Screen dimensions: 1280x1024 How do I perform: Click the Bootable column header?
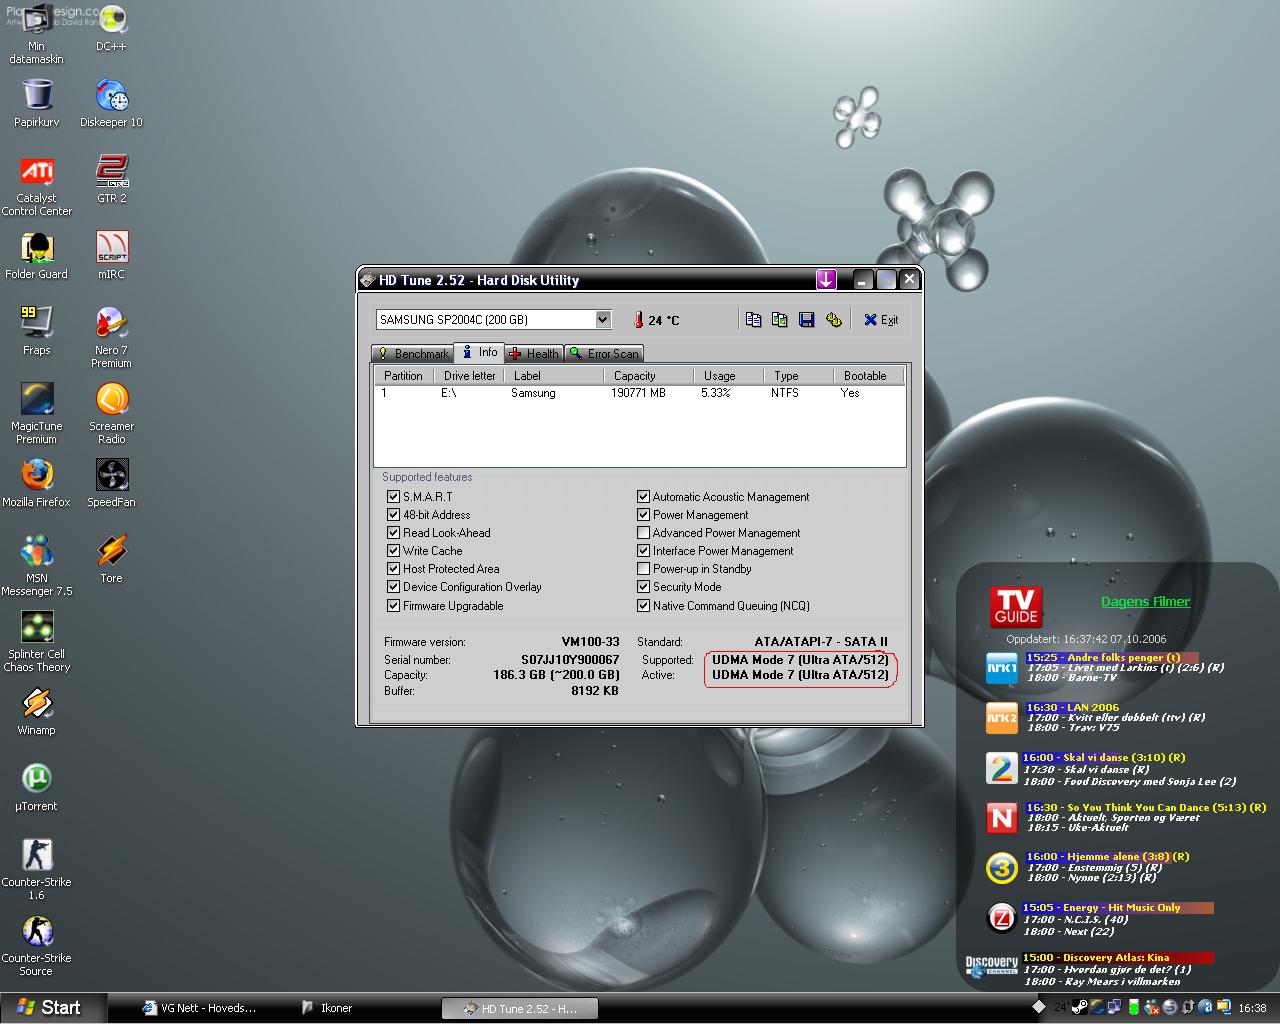[868, 375]
